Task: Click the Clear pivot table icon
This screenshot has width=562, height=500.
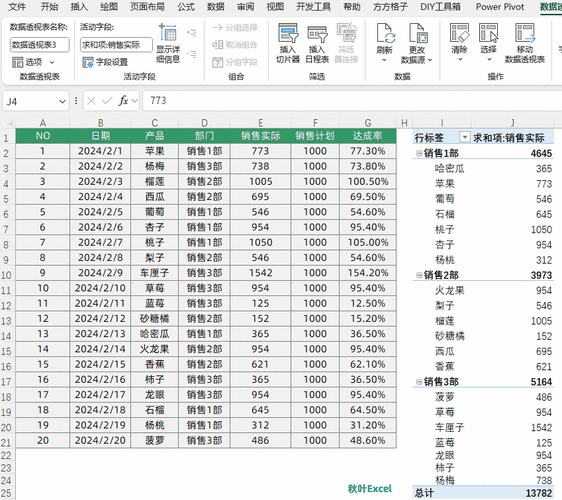Action: tap(459, 33)
